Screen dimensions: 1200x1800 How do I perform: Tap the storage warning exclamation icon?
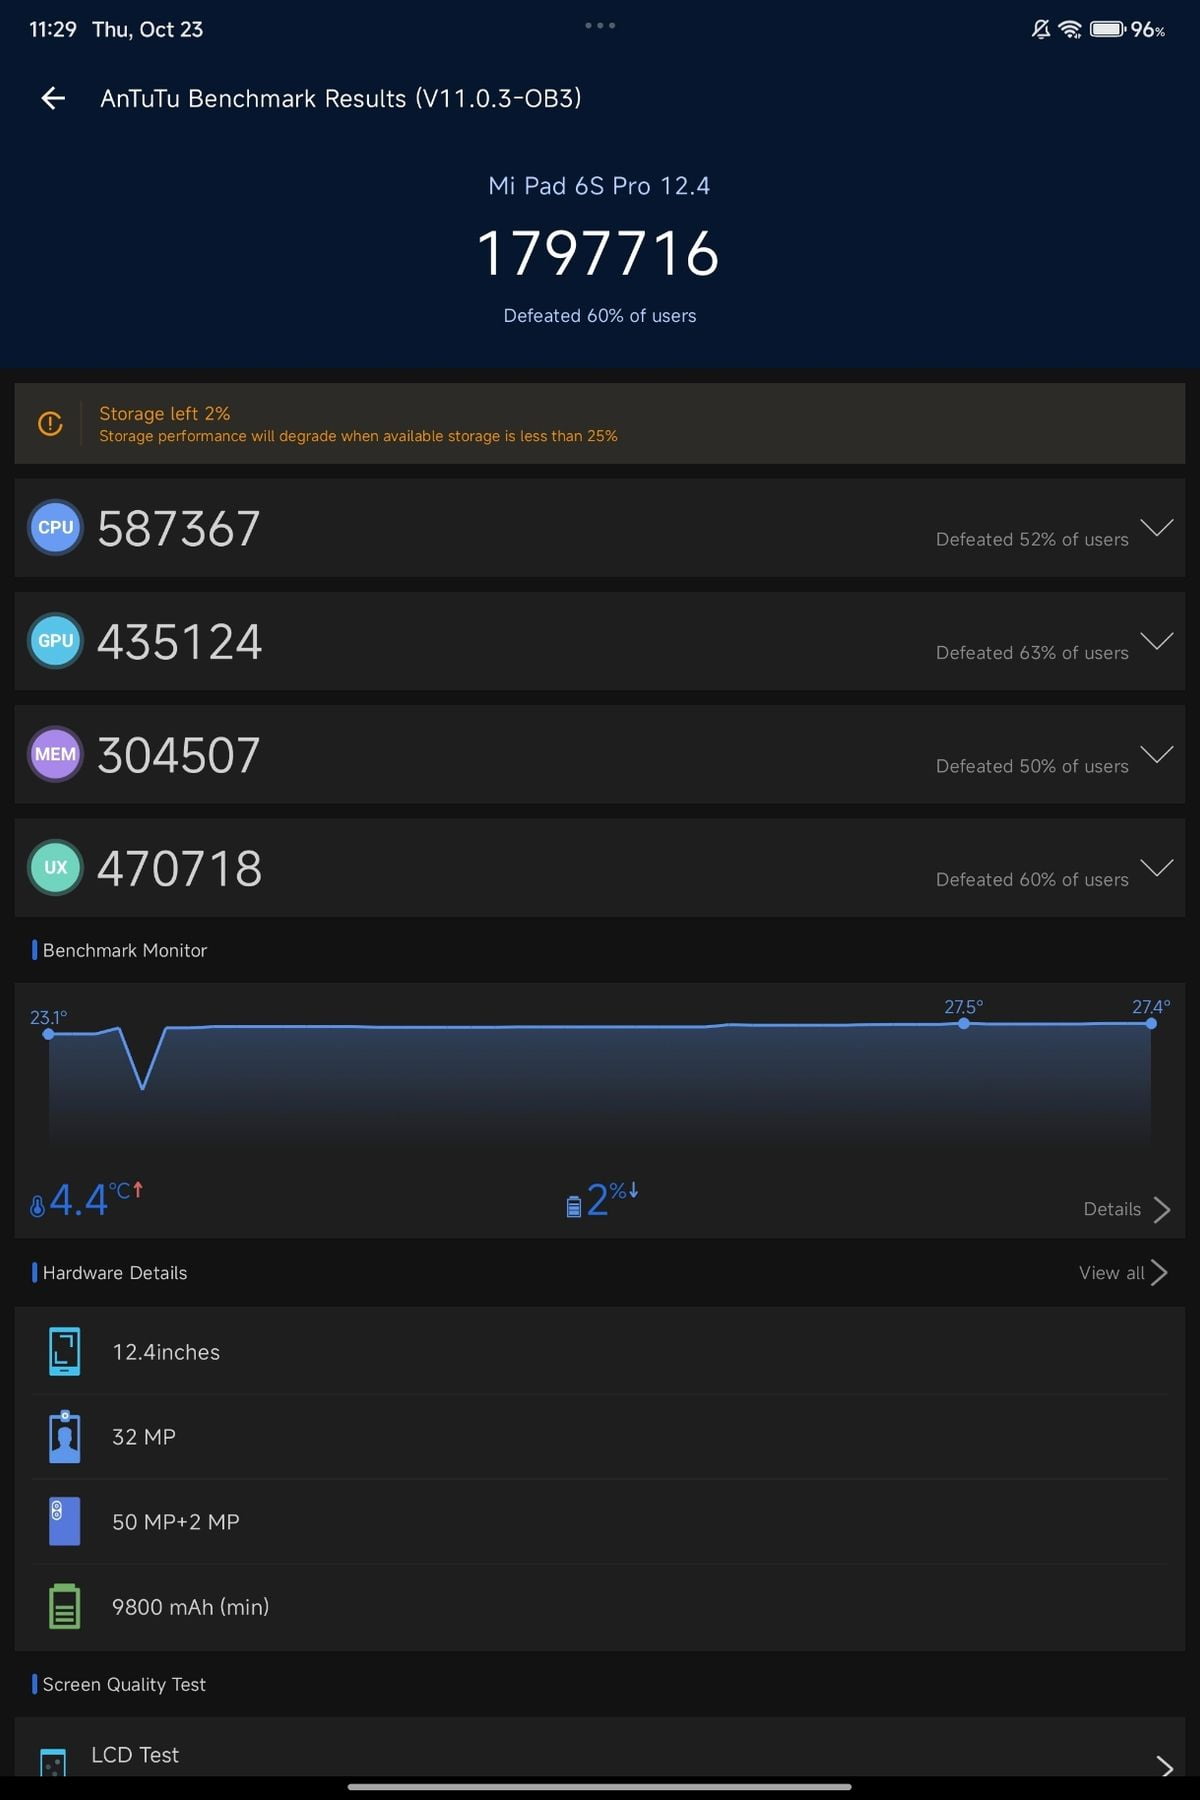click(50, 424)
